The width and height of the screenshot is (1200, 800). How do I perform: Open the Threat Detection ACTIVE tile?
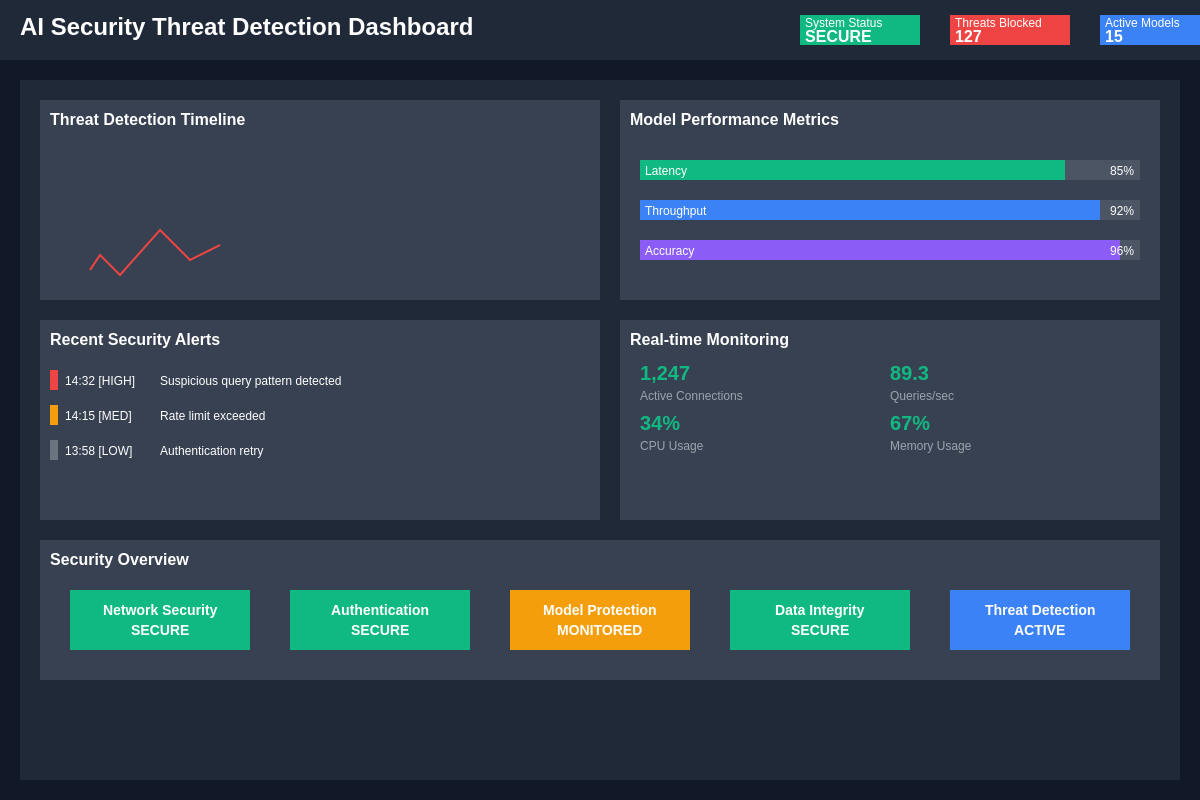[x=1040, y=620]
